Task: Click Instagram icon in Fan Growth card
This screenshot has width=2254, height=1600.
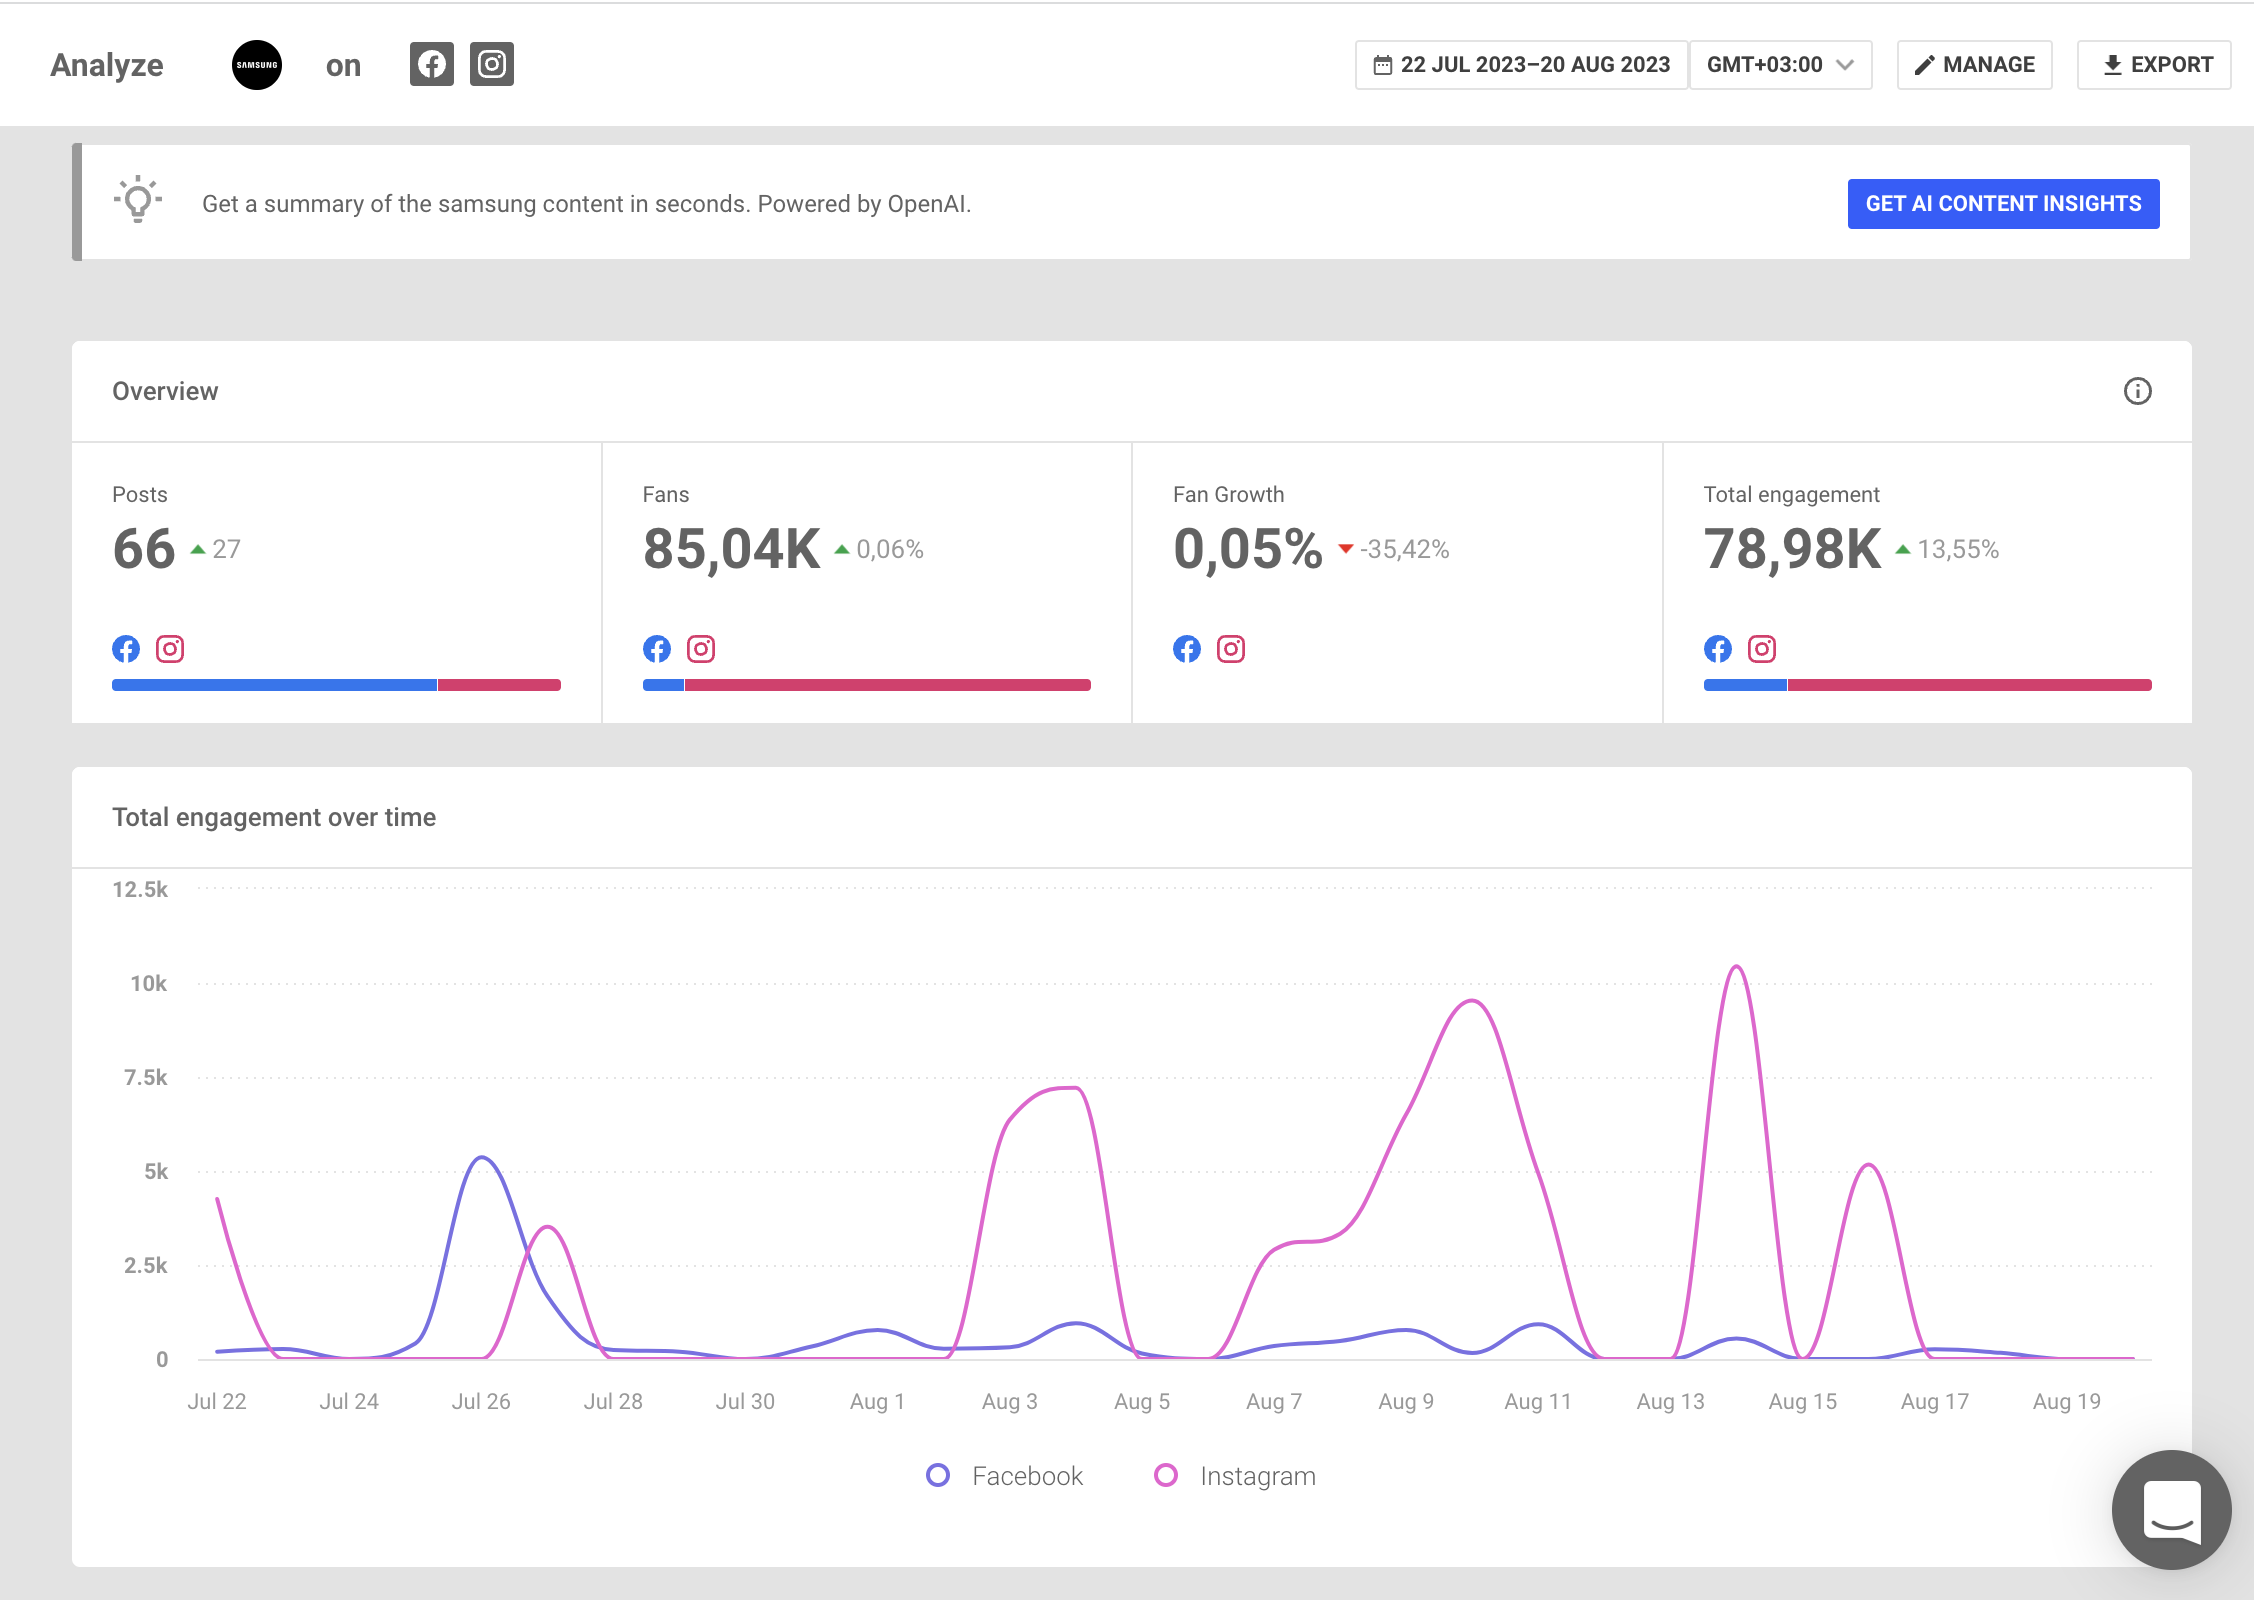Action: point(1231,649)
